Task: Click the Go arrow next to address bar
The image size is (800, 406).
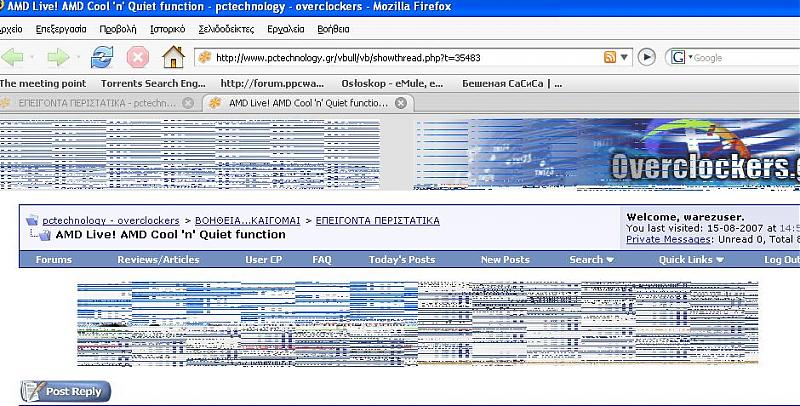Action: [x=646, y=57]
